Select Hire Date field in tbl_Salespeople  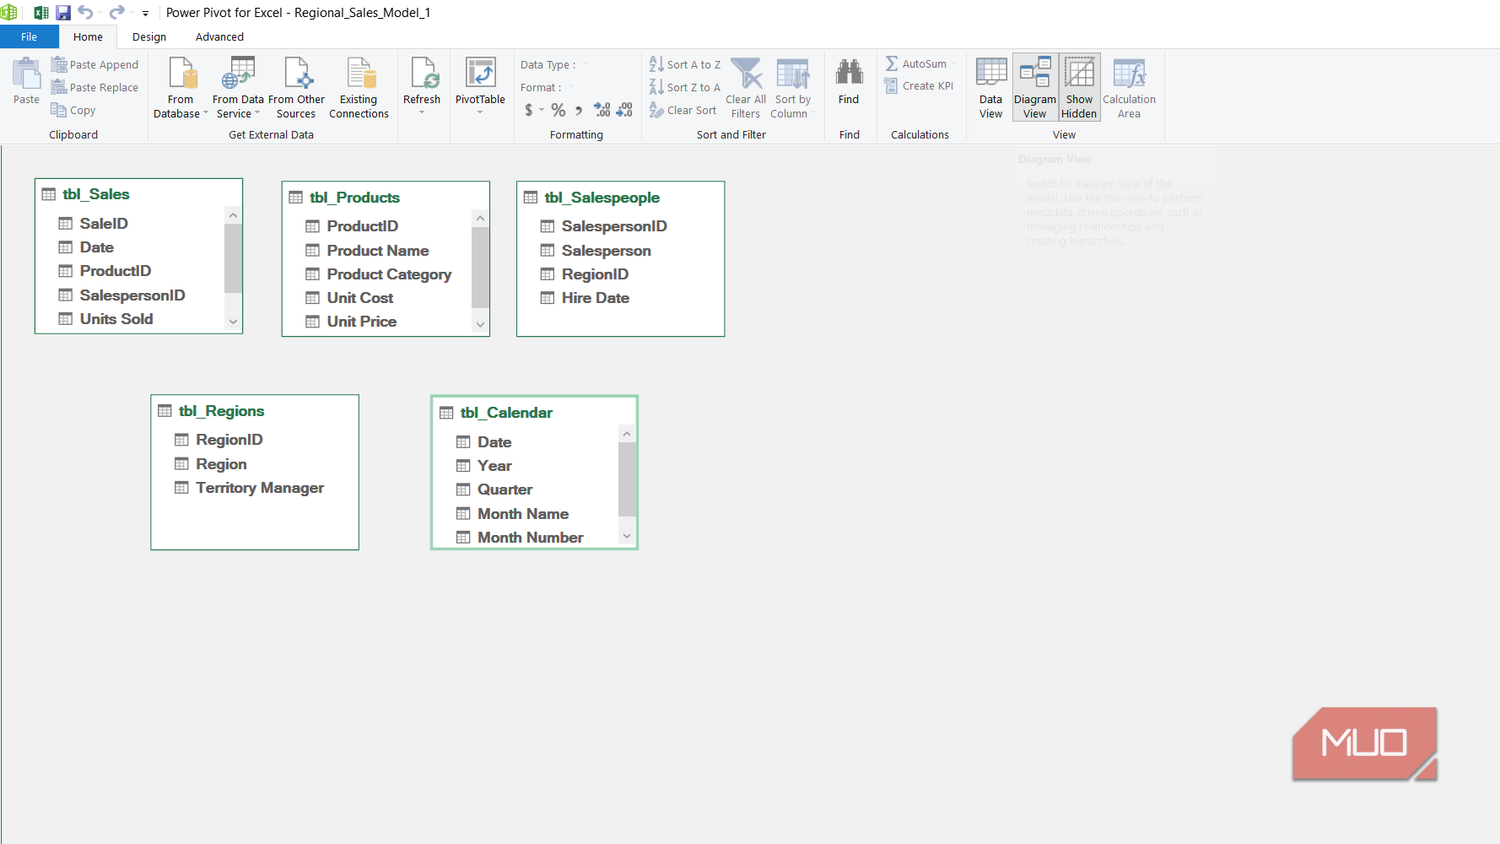tap(595, 298)
